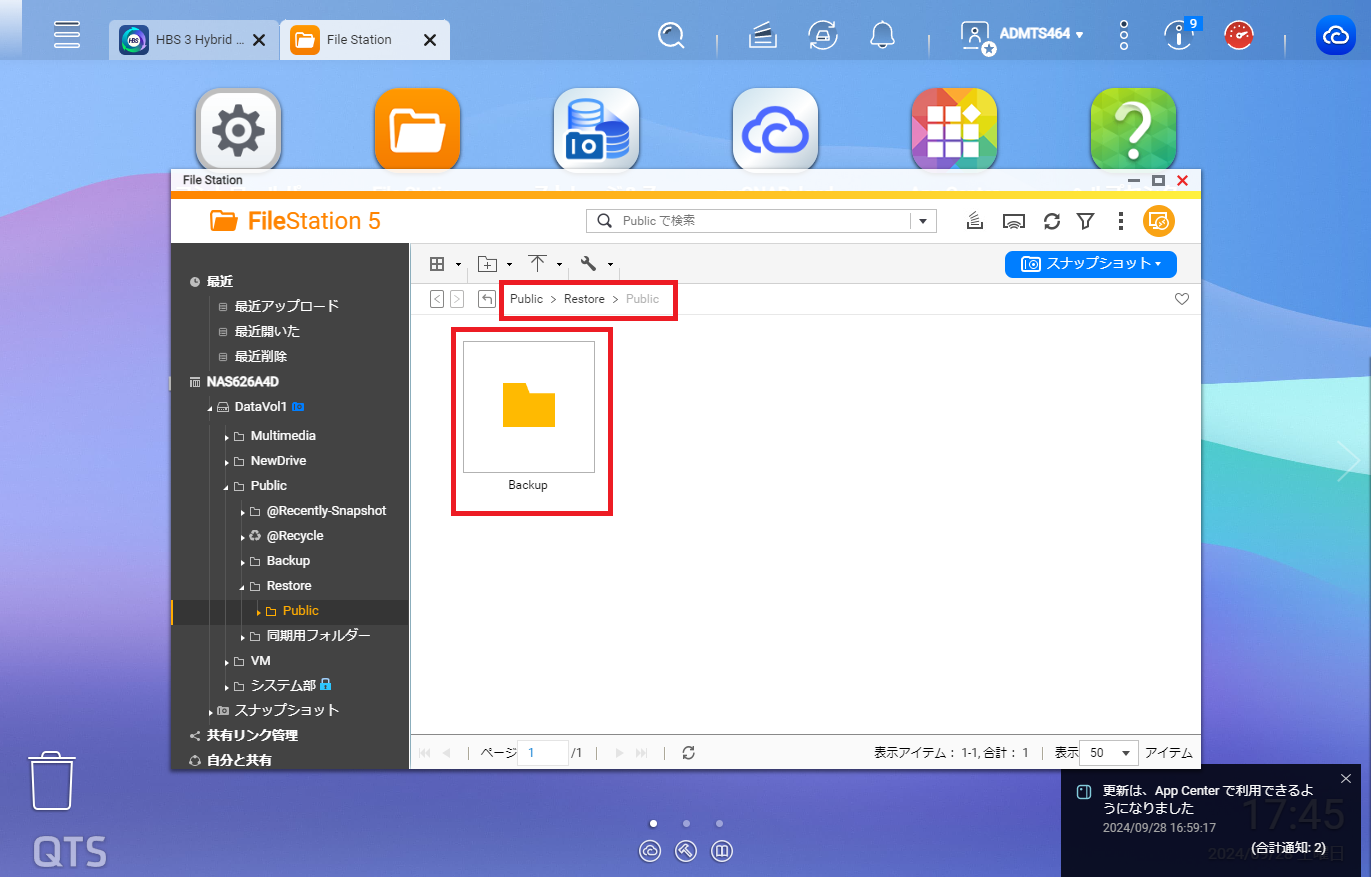Select システム部 locked folder
Image resolution: width=1371 pixels, height=877 pixels.
(283, 686)
